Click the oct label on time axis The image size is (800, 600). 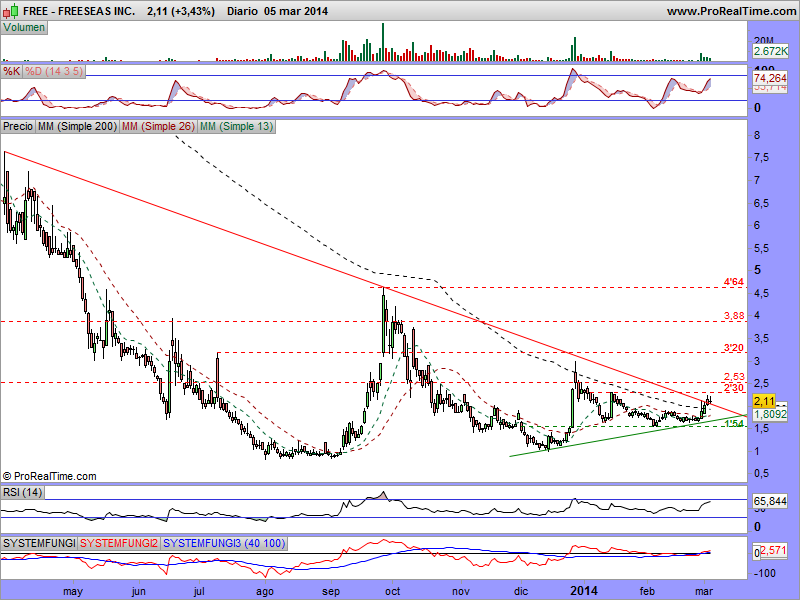click(x=392, y=591)
